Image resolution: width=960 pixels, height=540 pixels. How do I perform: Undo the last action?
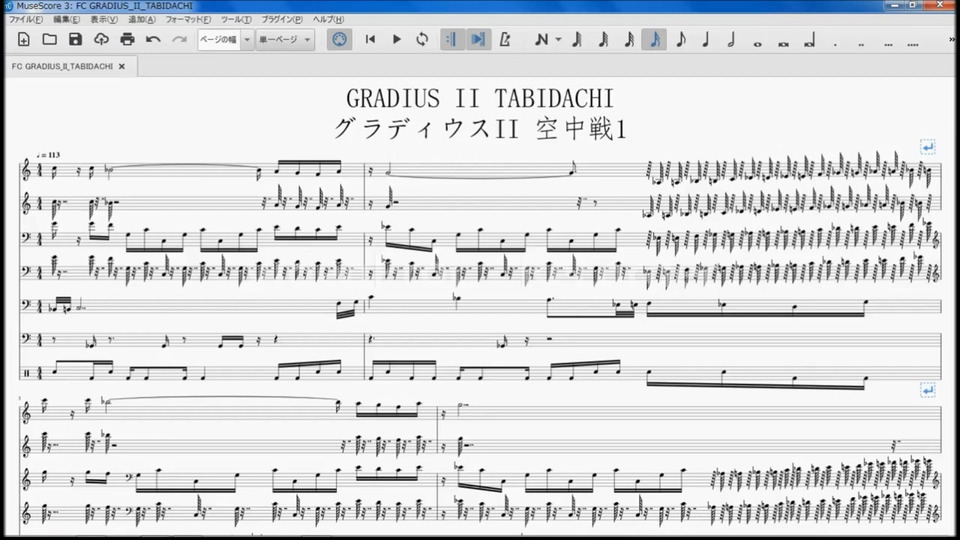point(153,40)
